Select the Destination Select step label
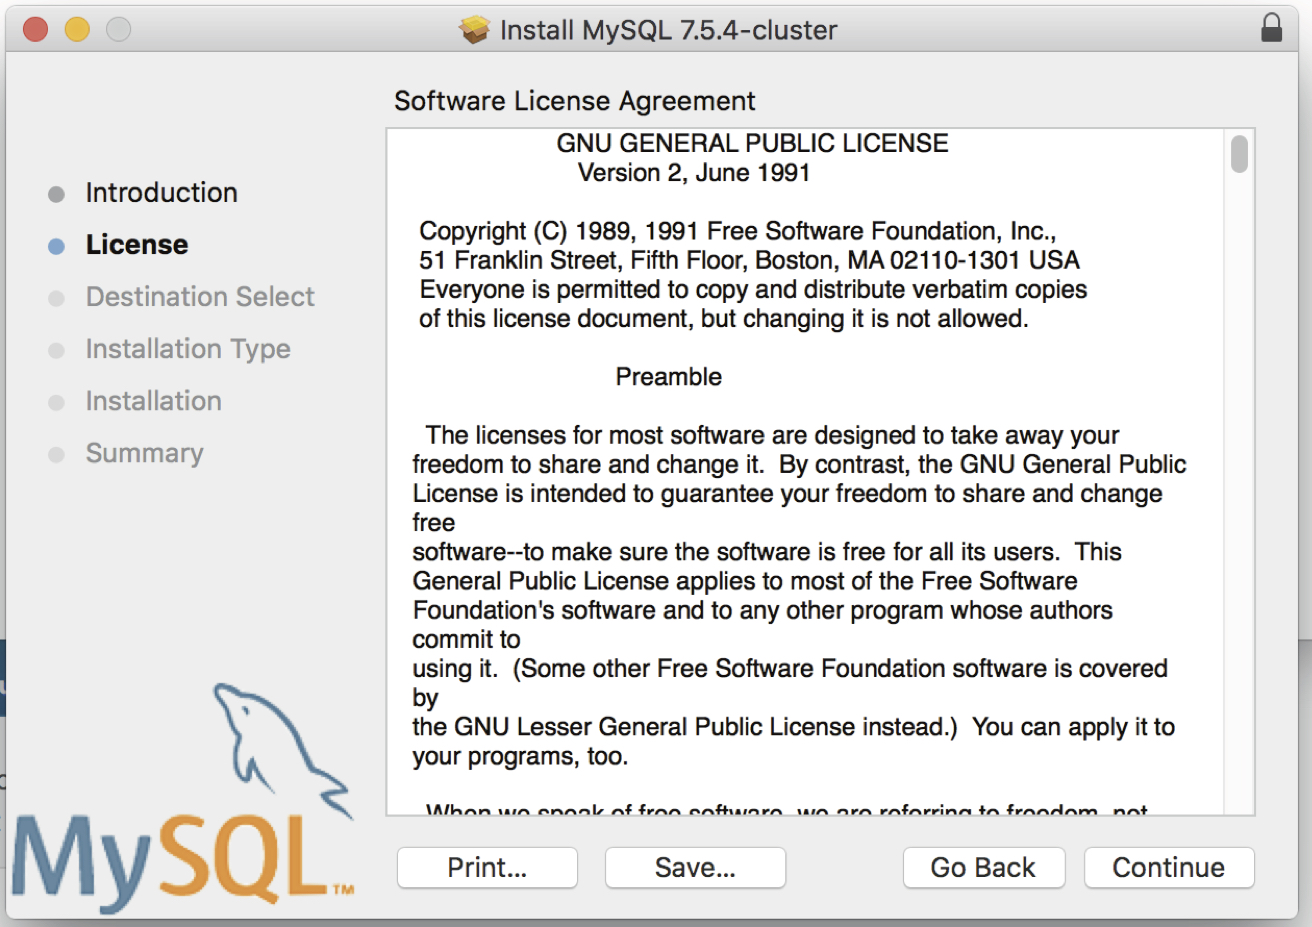 [200, 297]
